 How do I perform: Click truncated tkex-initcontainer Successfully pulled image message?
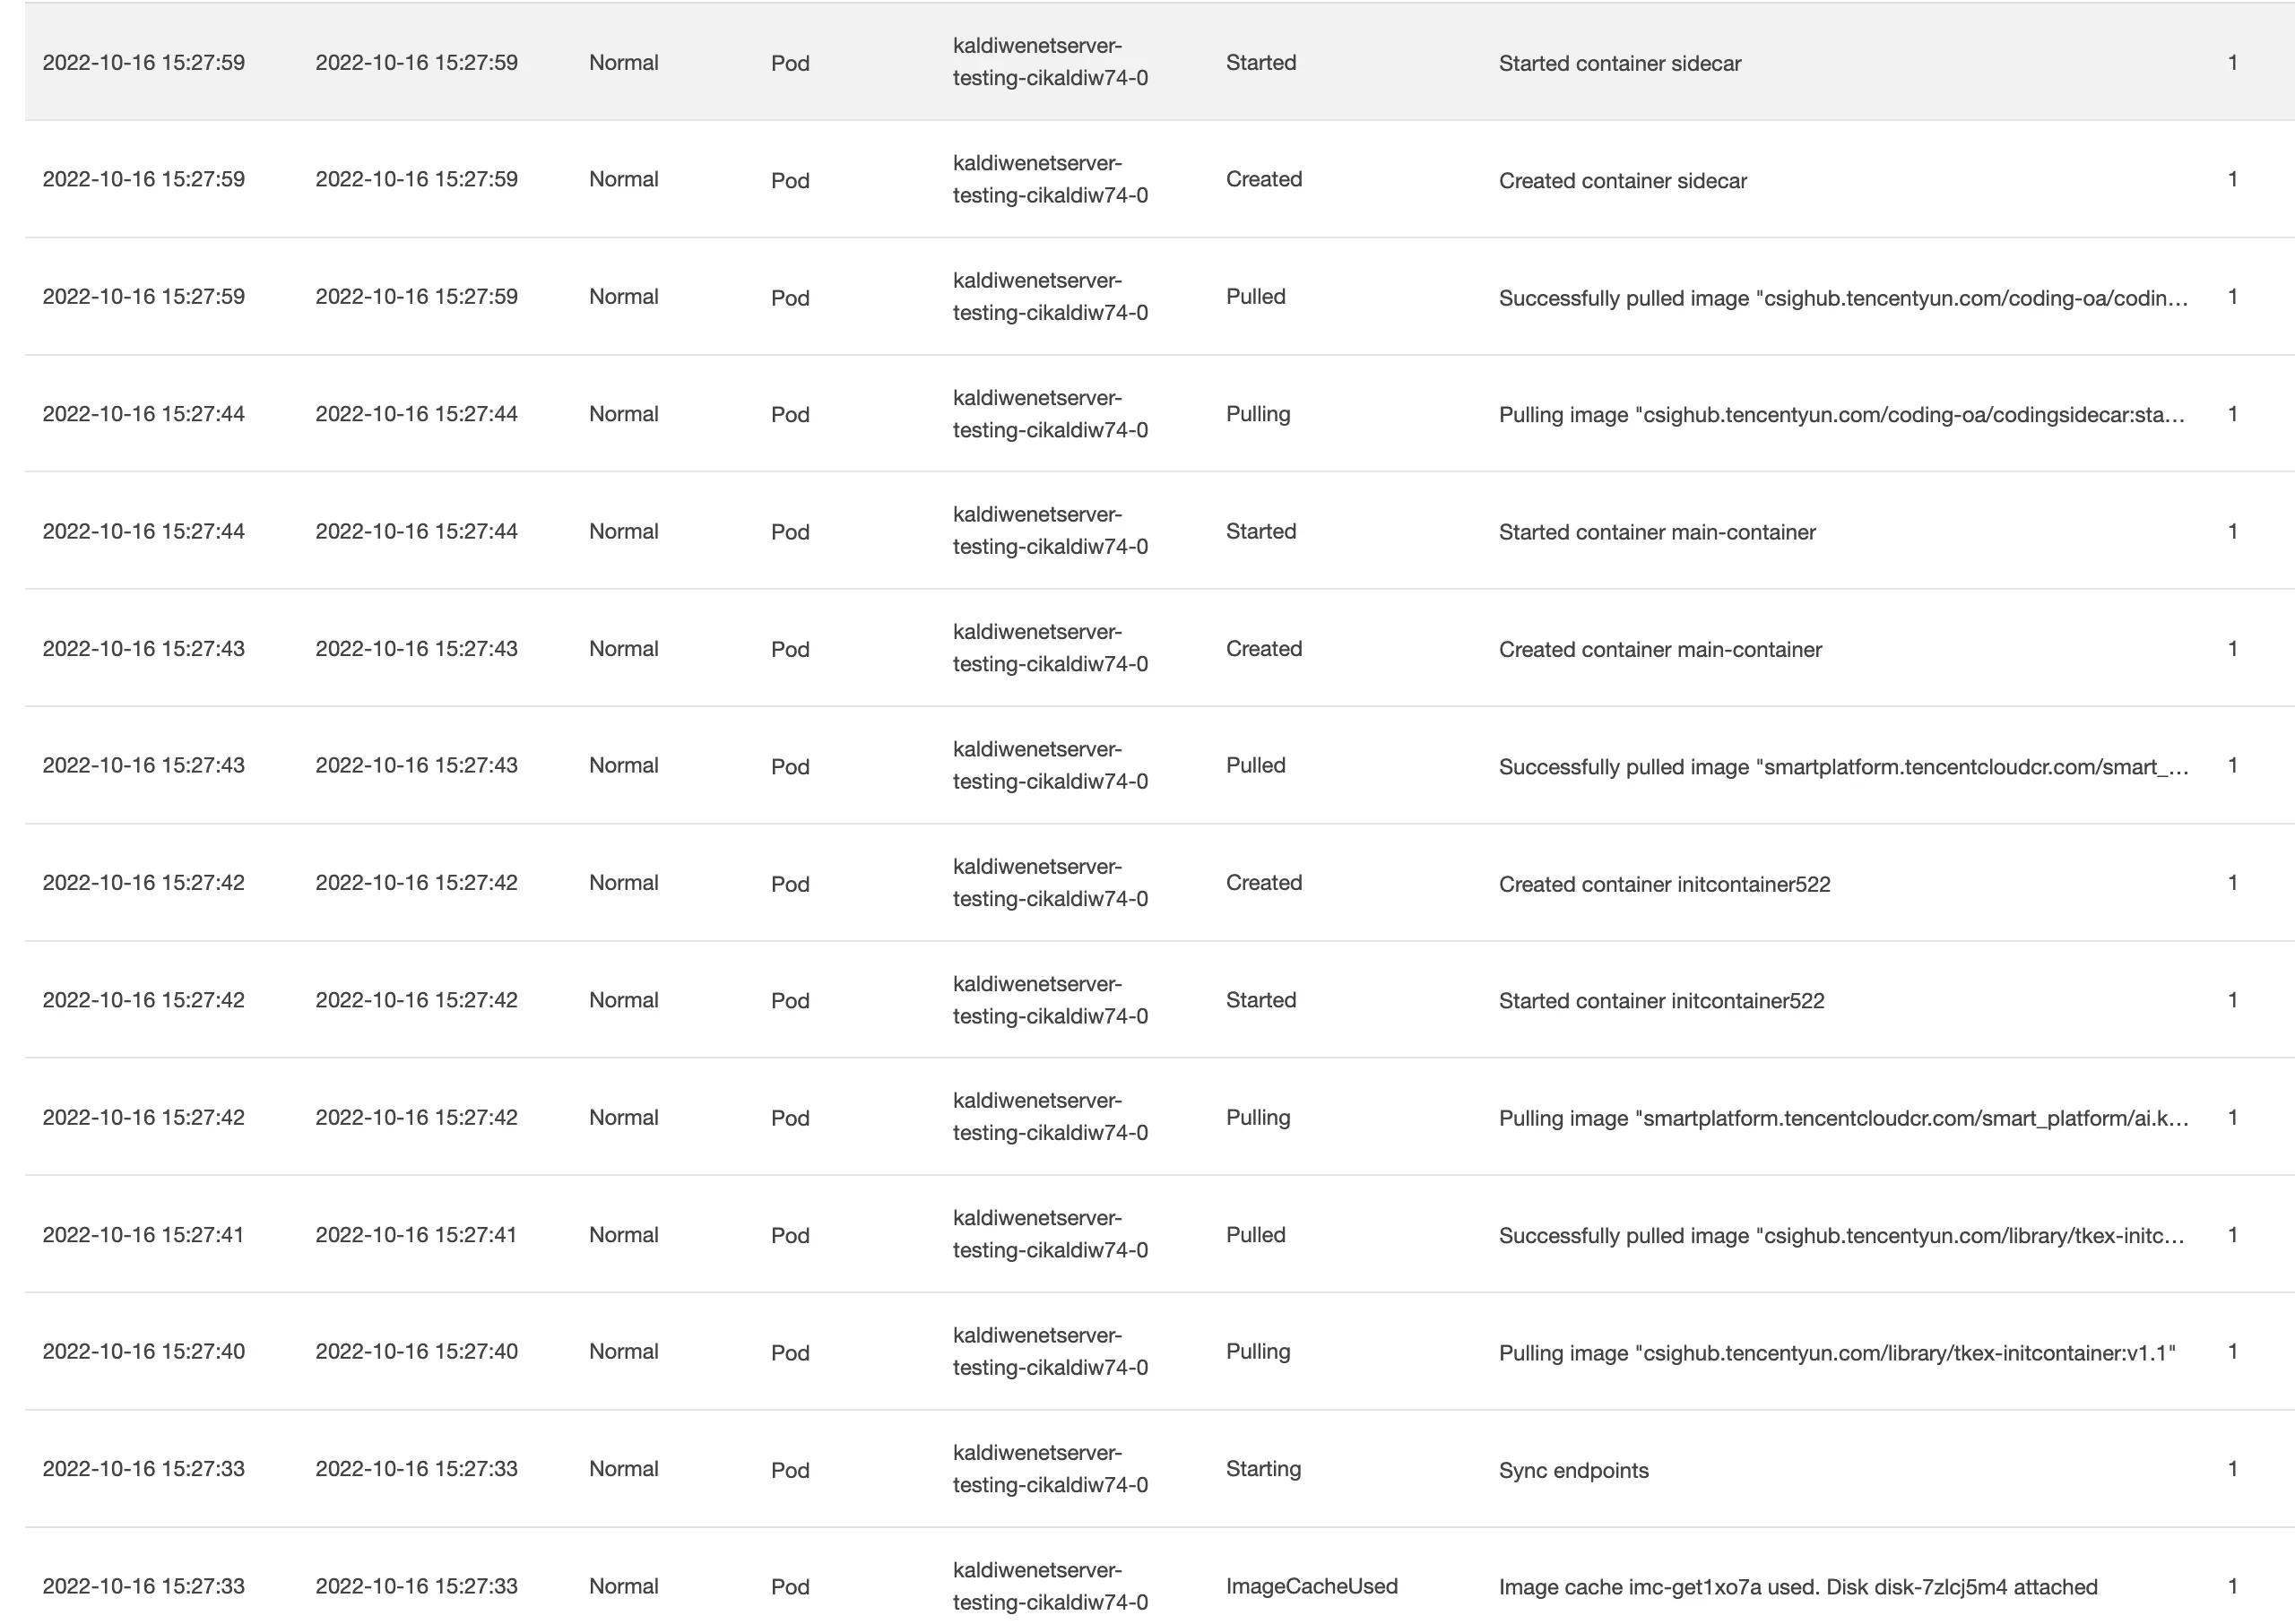1841,1235
